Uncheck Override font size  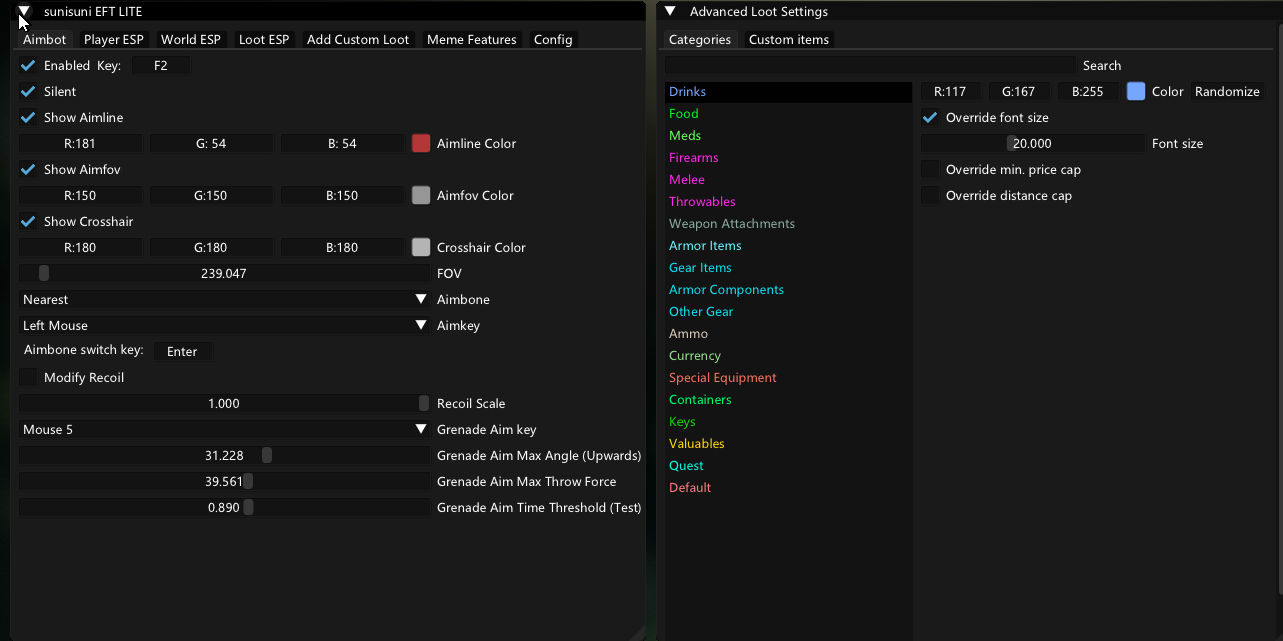click(931, 117)
